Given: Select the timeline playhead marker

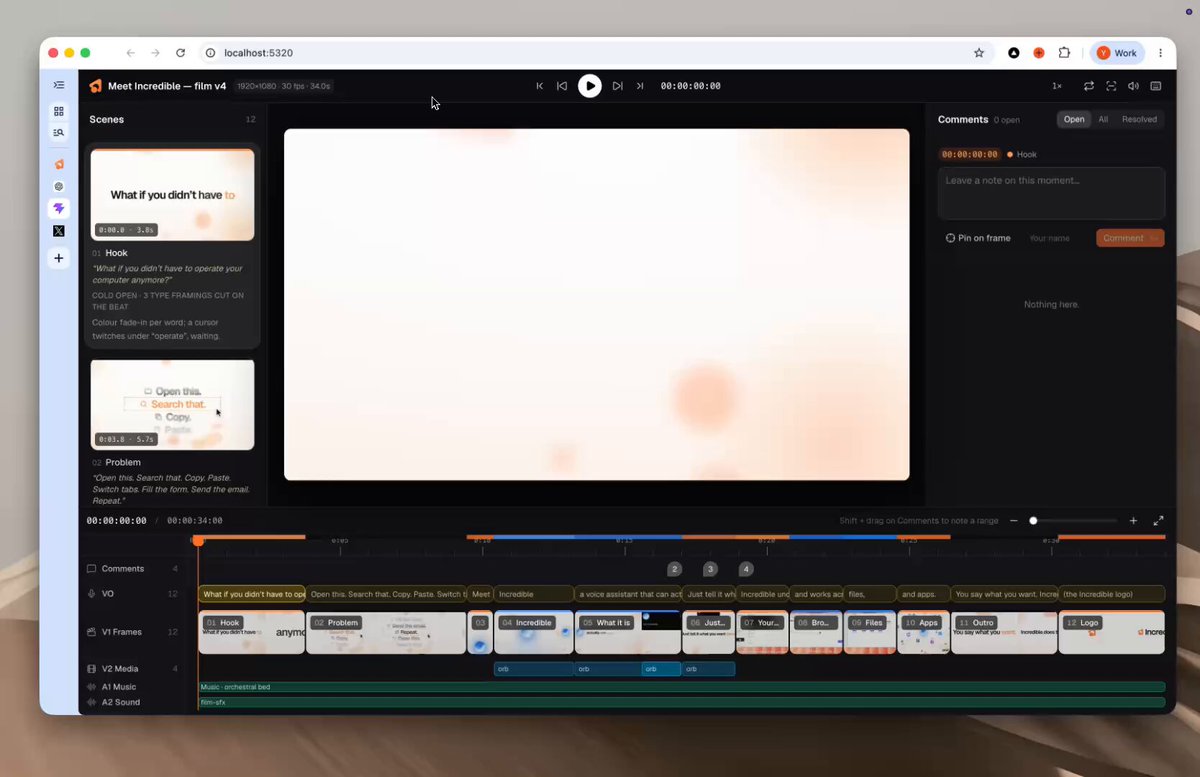Looking at the screenshot, I should pyautogui.click(x=198, y=541).
